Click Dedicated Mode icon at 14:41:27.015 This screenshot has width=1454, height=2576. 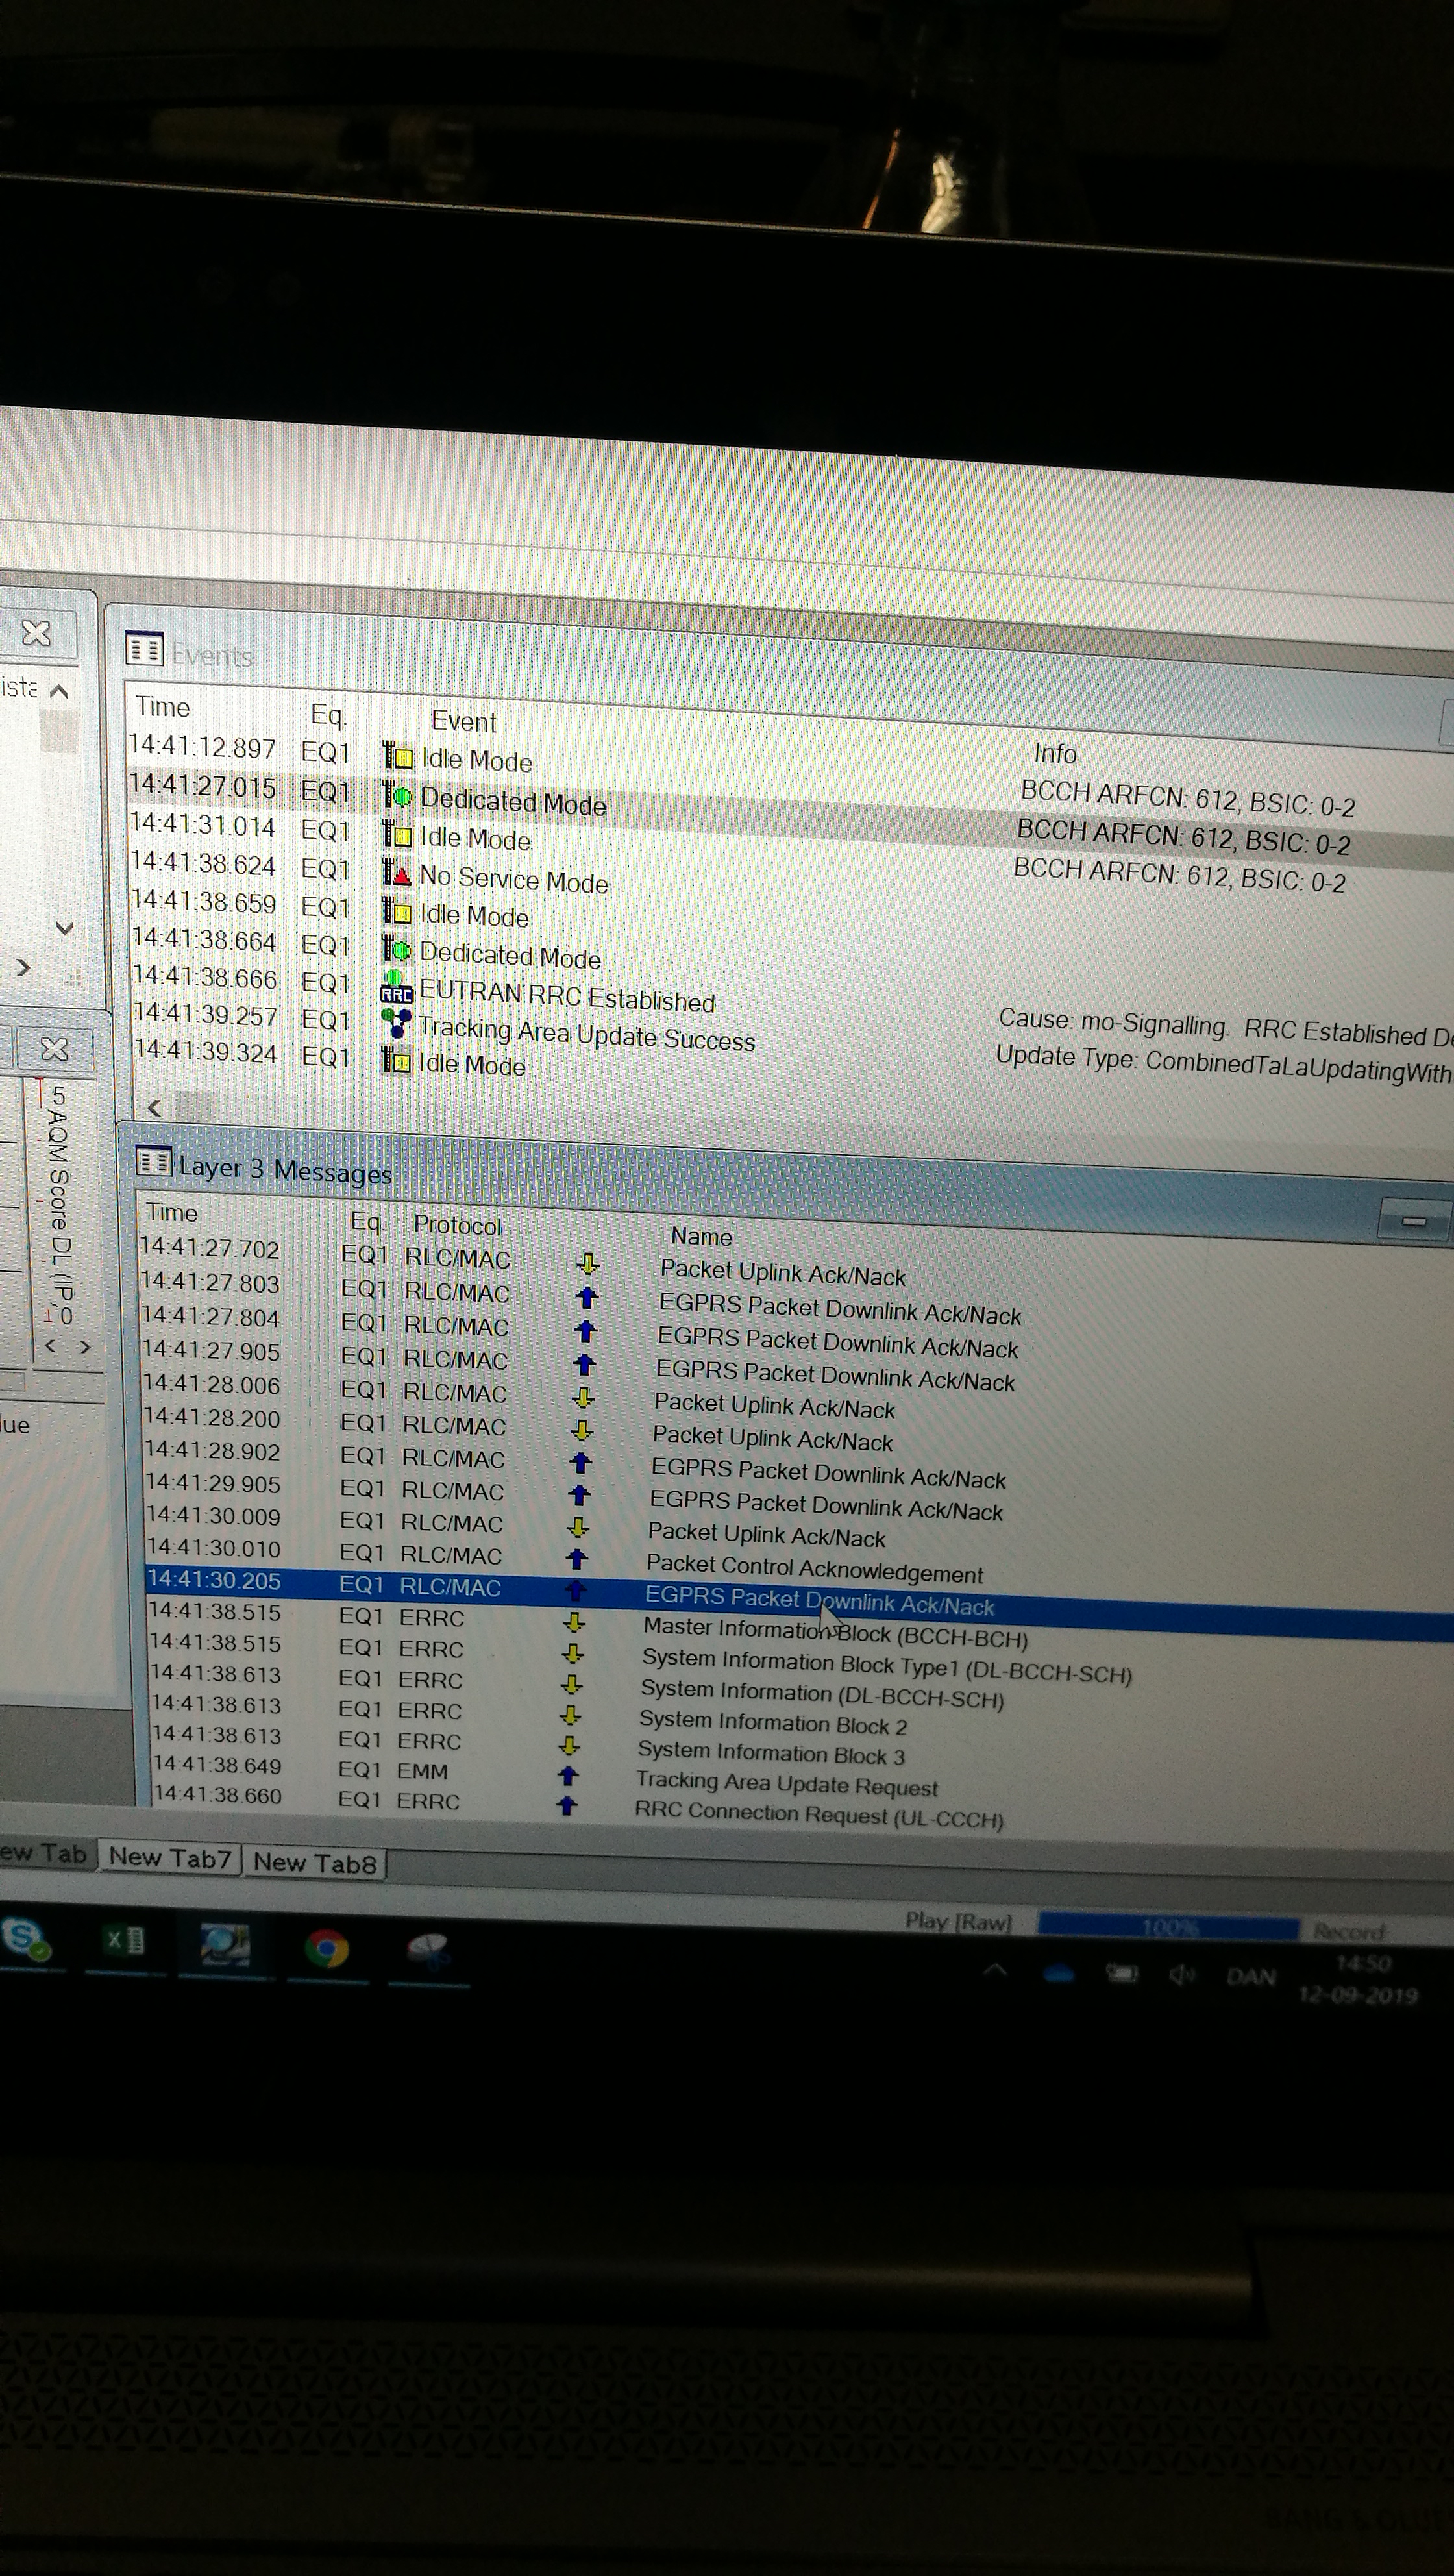397,795
